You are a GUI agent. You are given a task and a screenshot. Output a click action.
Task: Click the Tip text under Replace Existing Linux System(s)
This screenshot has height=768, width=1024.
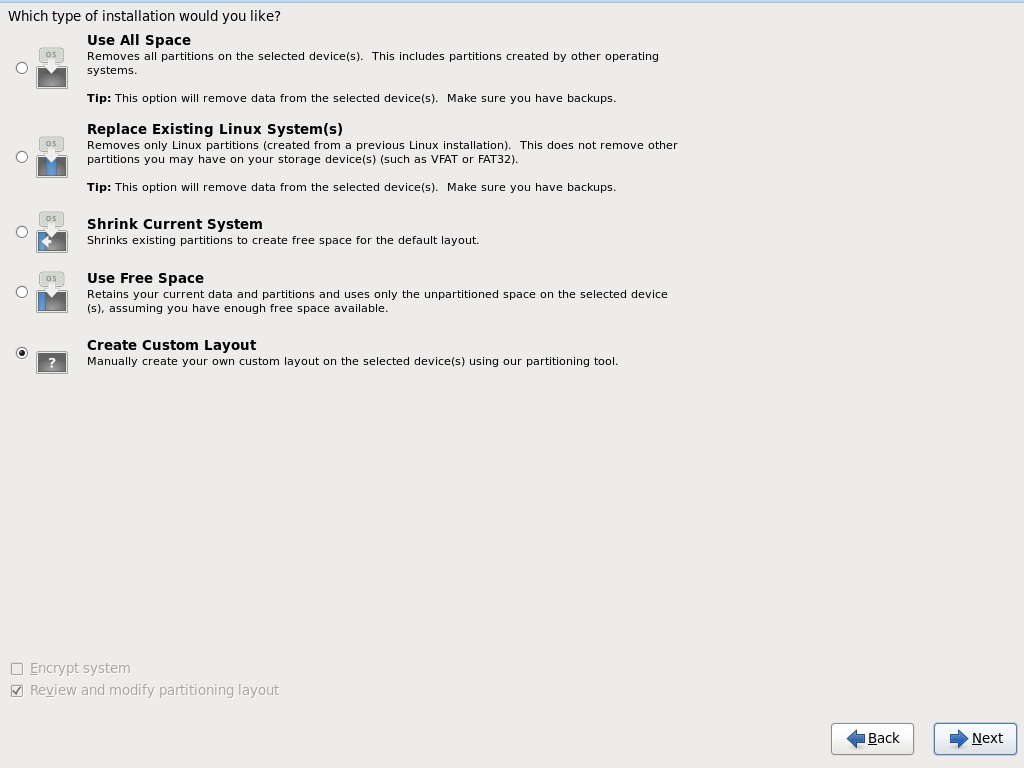click(351, 187)
